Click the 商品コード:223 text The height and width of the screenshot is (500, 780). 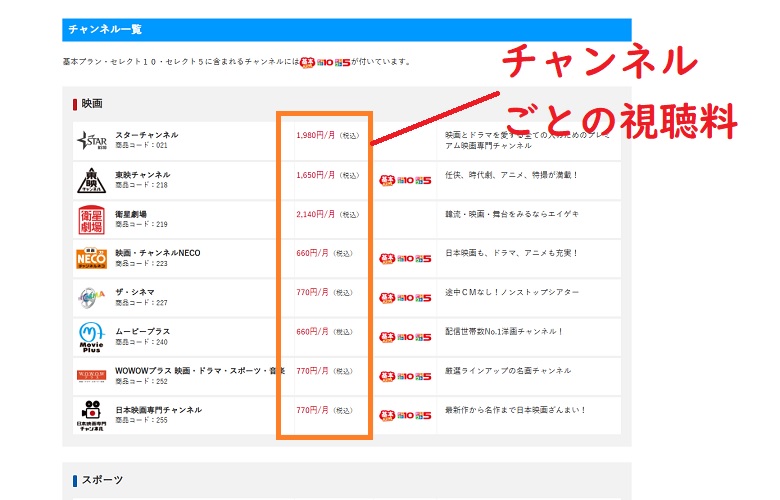[x=141, y=264]
